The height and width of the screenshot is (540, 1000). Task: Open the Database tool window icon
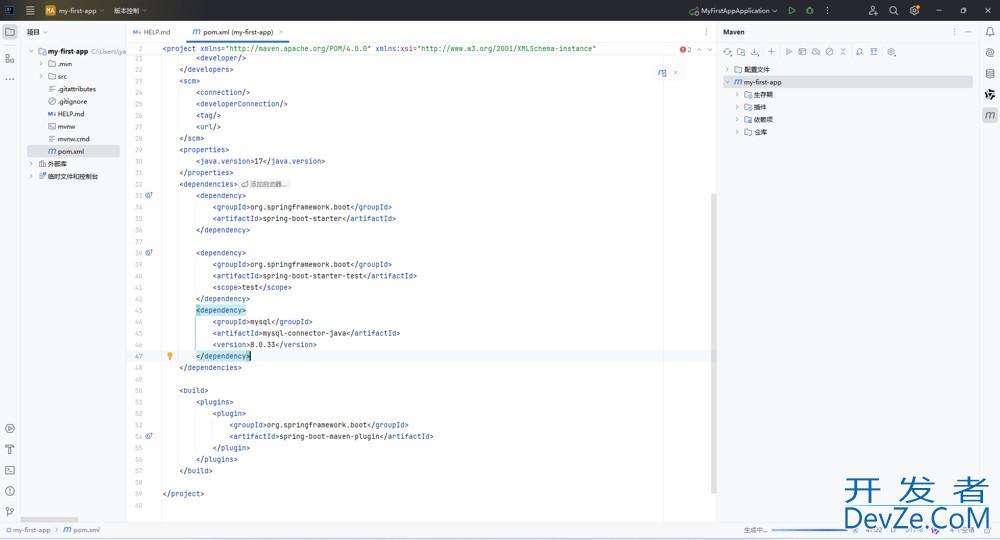pyautogui.click(x=990, y=73)
